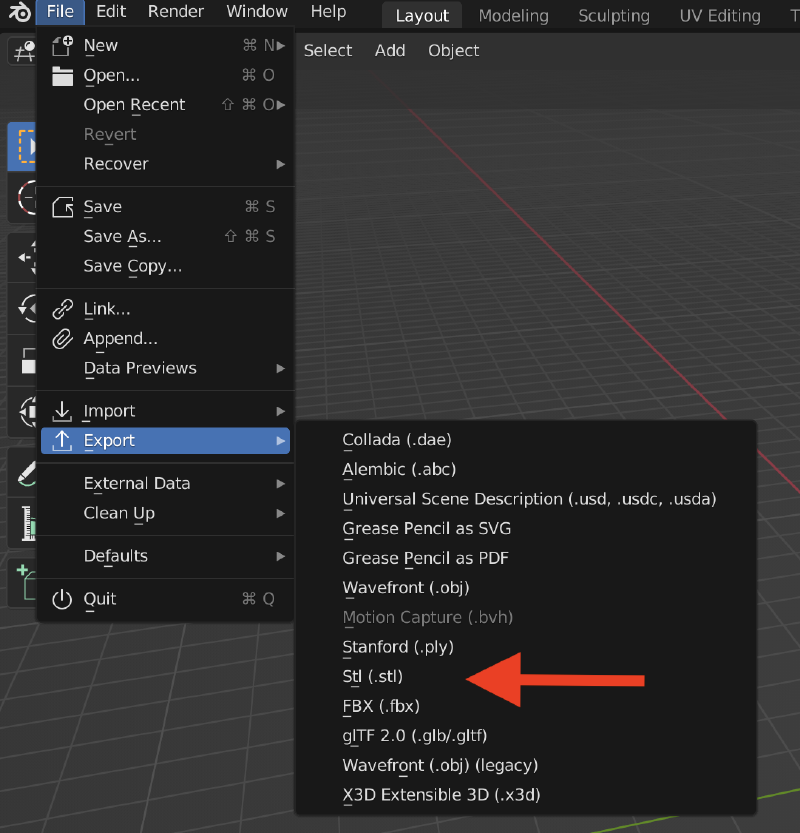Click the Open folder icon
This screenshot has width=800, height=833.
coord(62,75)
